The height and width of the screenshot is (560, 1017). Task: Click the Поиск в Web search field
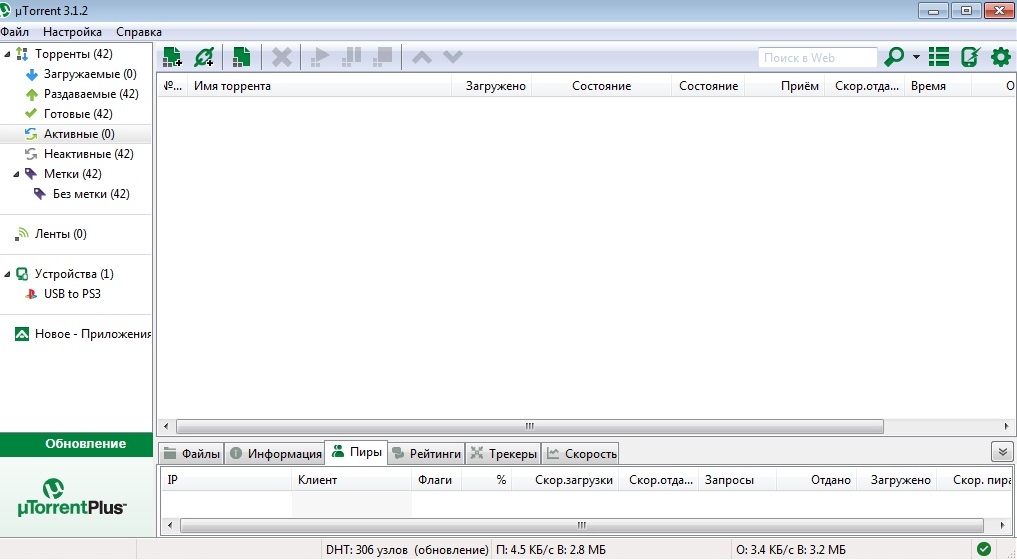(x=816, y=58)
